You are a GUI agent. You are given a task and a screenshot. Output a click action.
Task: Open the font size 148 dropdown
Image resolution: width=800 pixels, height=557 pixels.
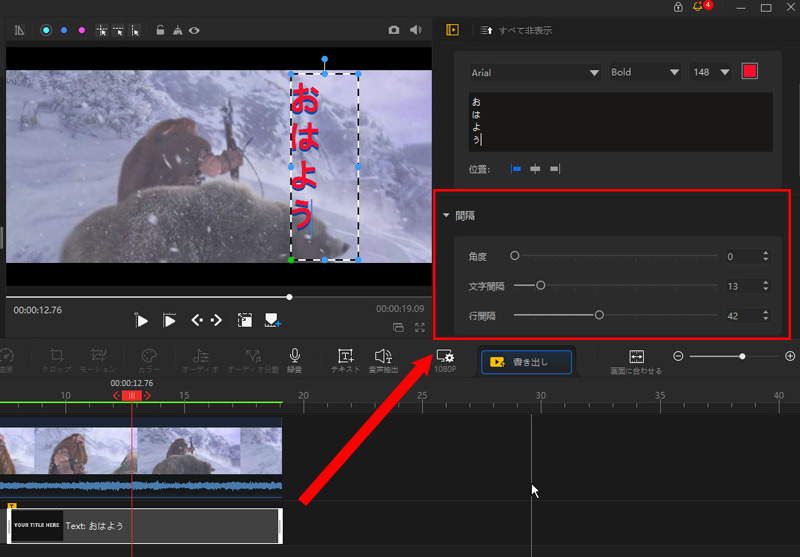pos(711,72)
